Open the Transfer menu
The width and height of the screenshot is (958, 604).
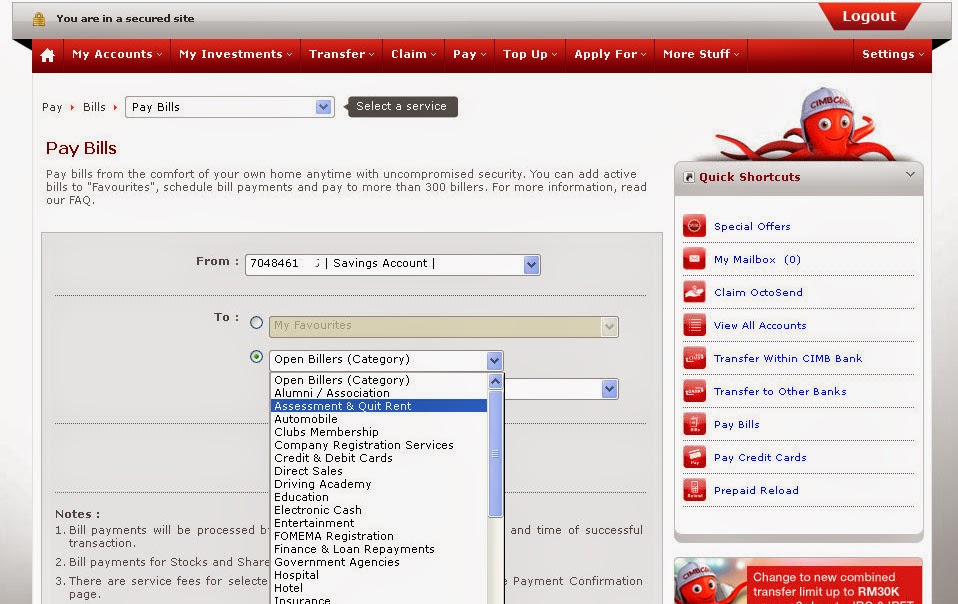[342, 54]
